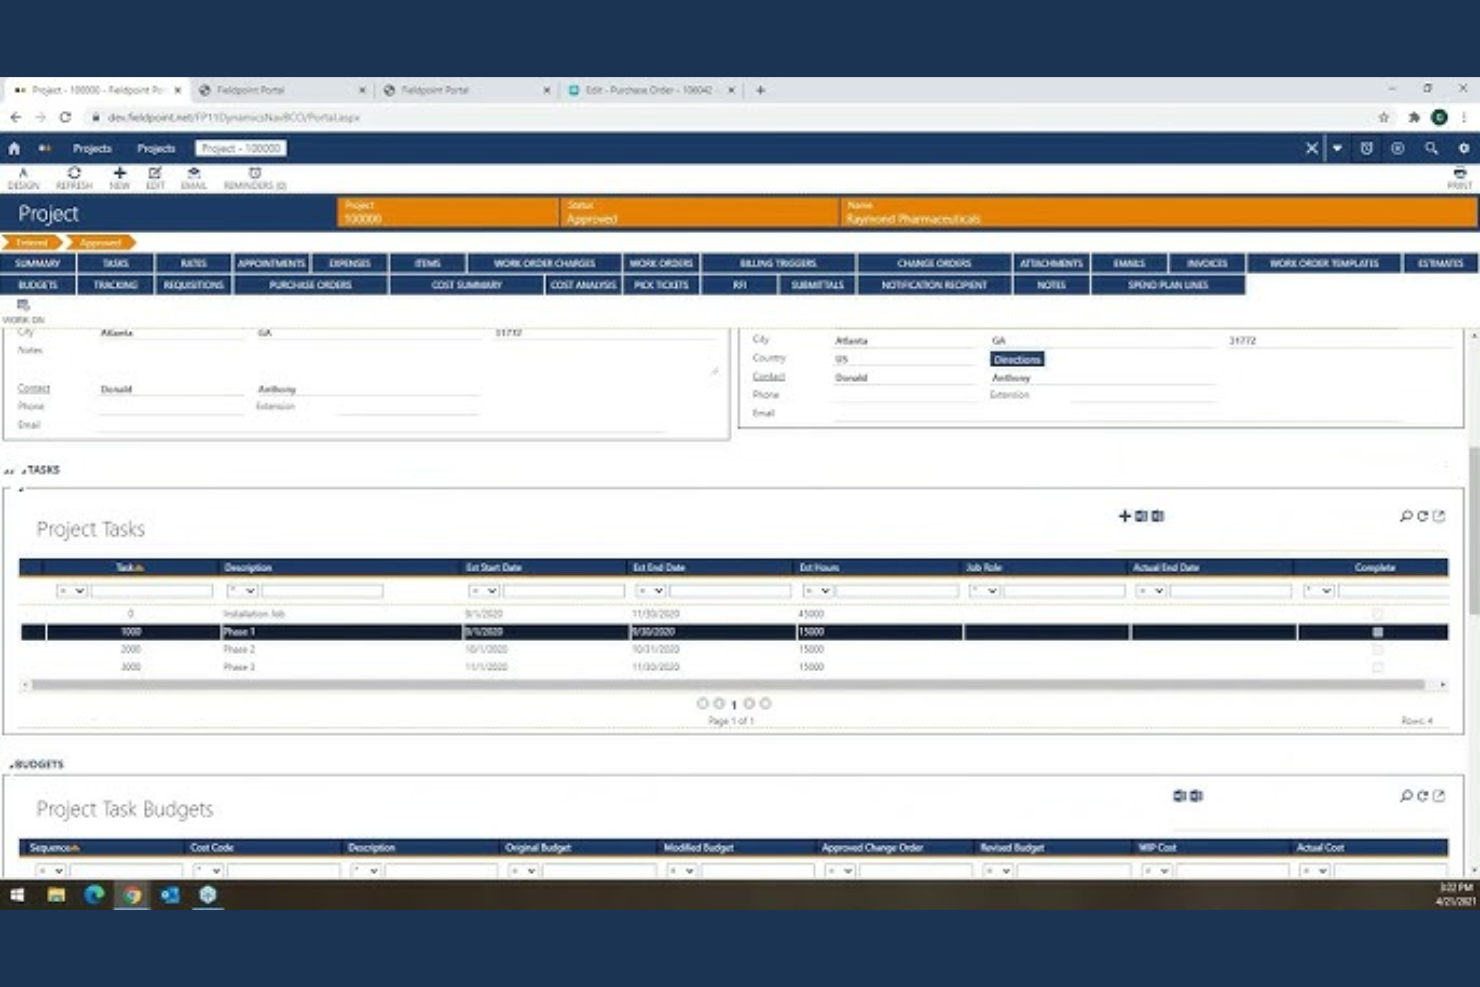The height and width of the screenshot is (987, 1480).
Task: Switch to the Change Orders tab
Action: tap(934, 263)
